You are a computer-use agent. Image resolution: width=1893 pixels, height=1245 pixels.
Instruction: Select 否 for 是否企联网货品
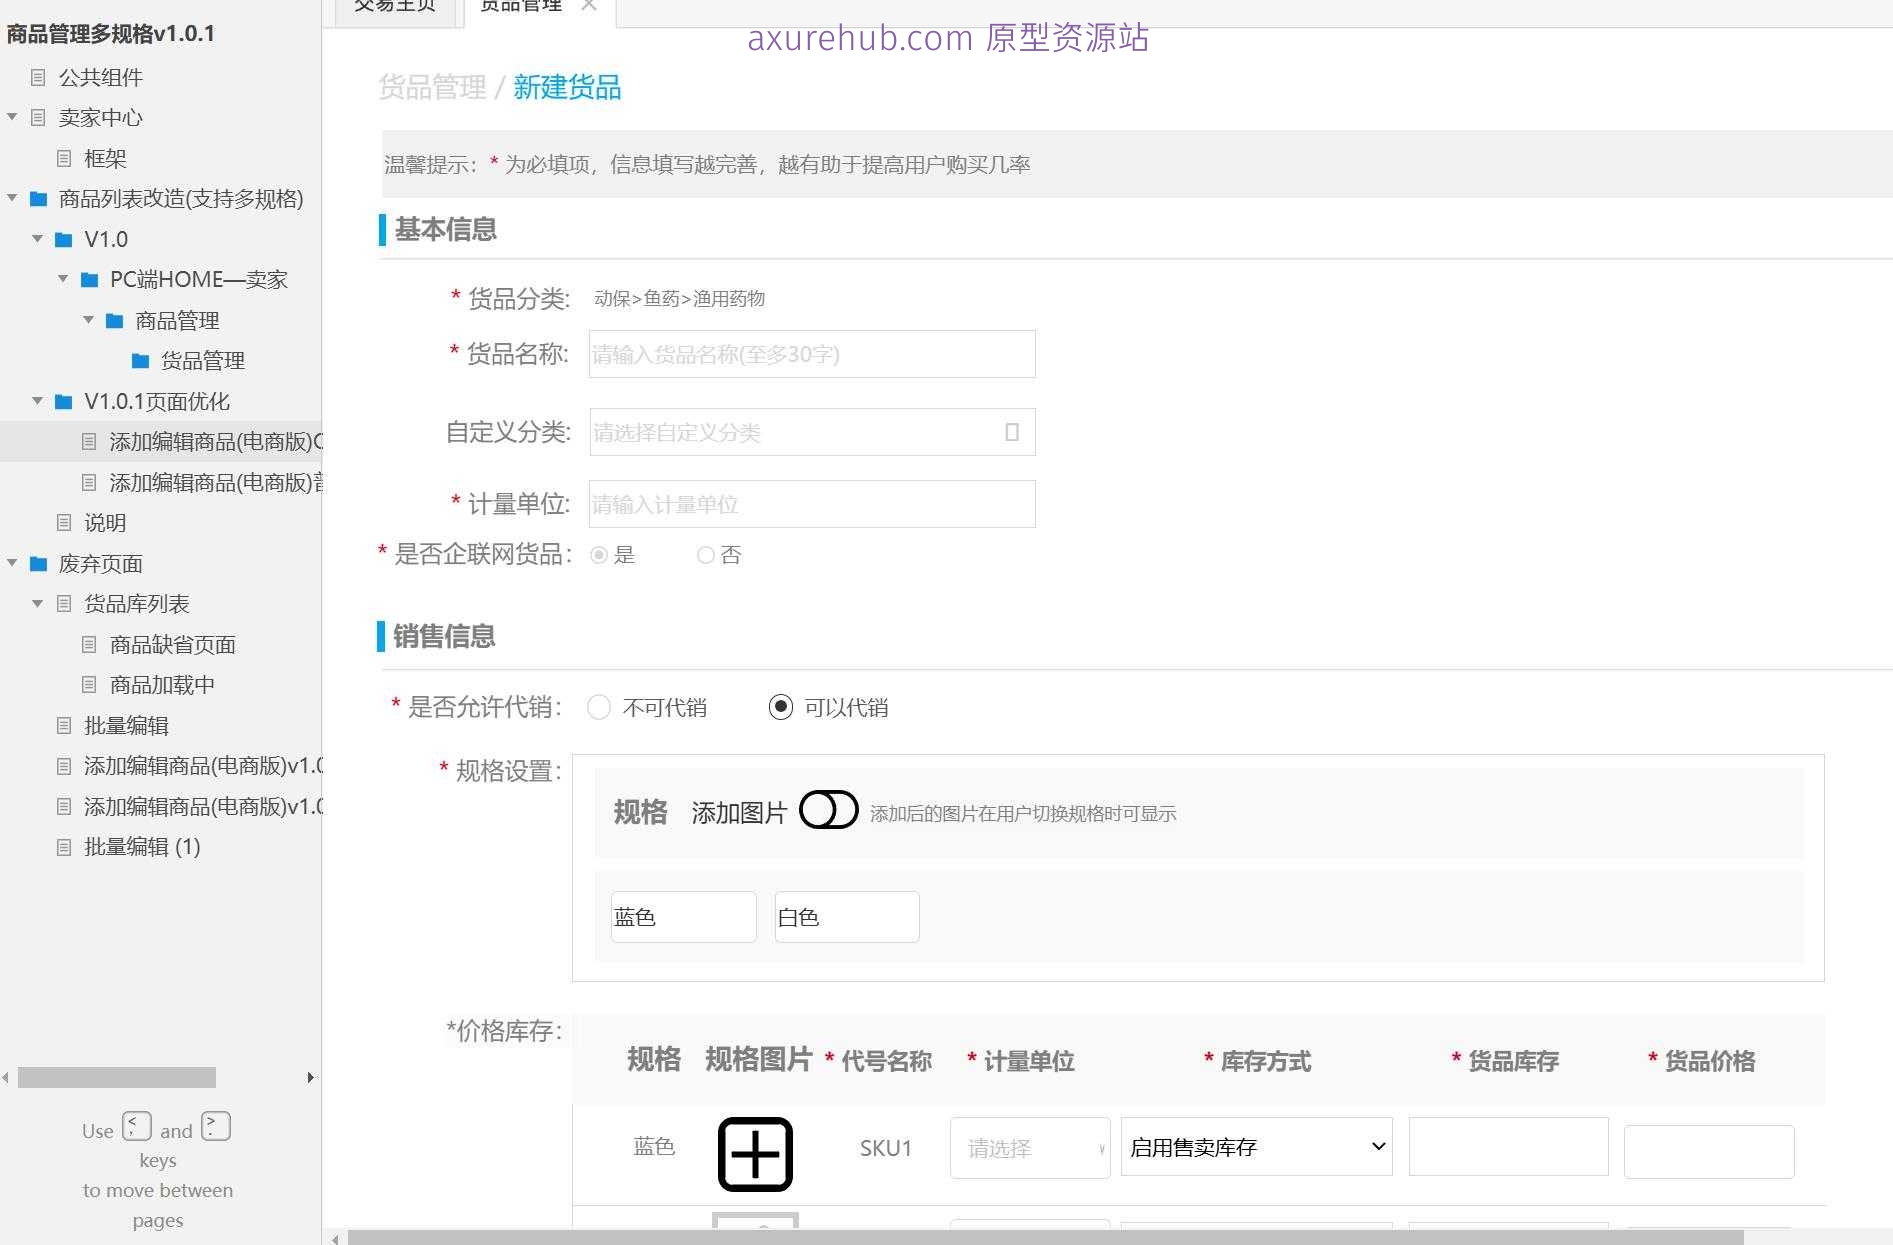705,555
